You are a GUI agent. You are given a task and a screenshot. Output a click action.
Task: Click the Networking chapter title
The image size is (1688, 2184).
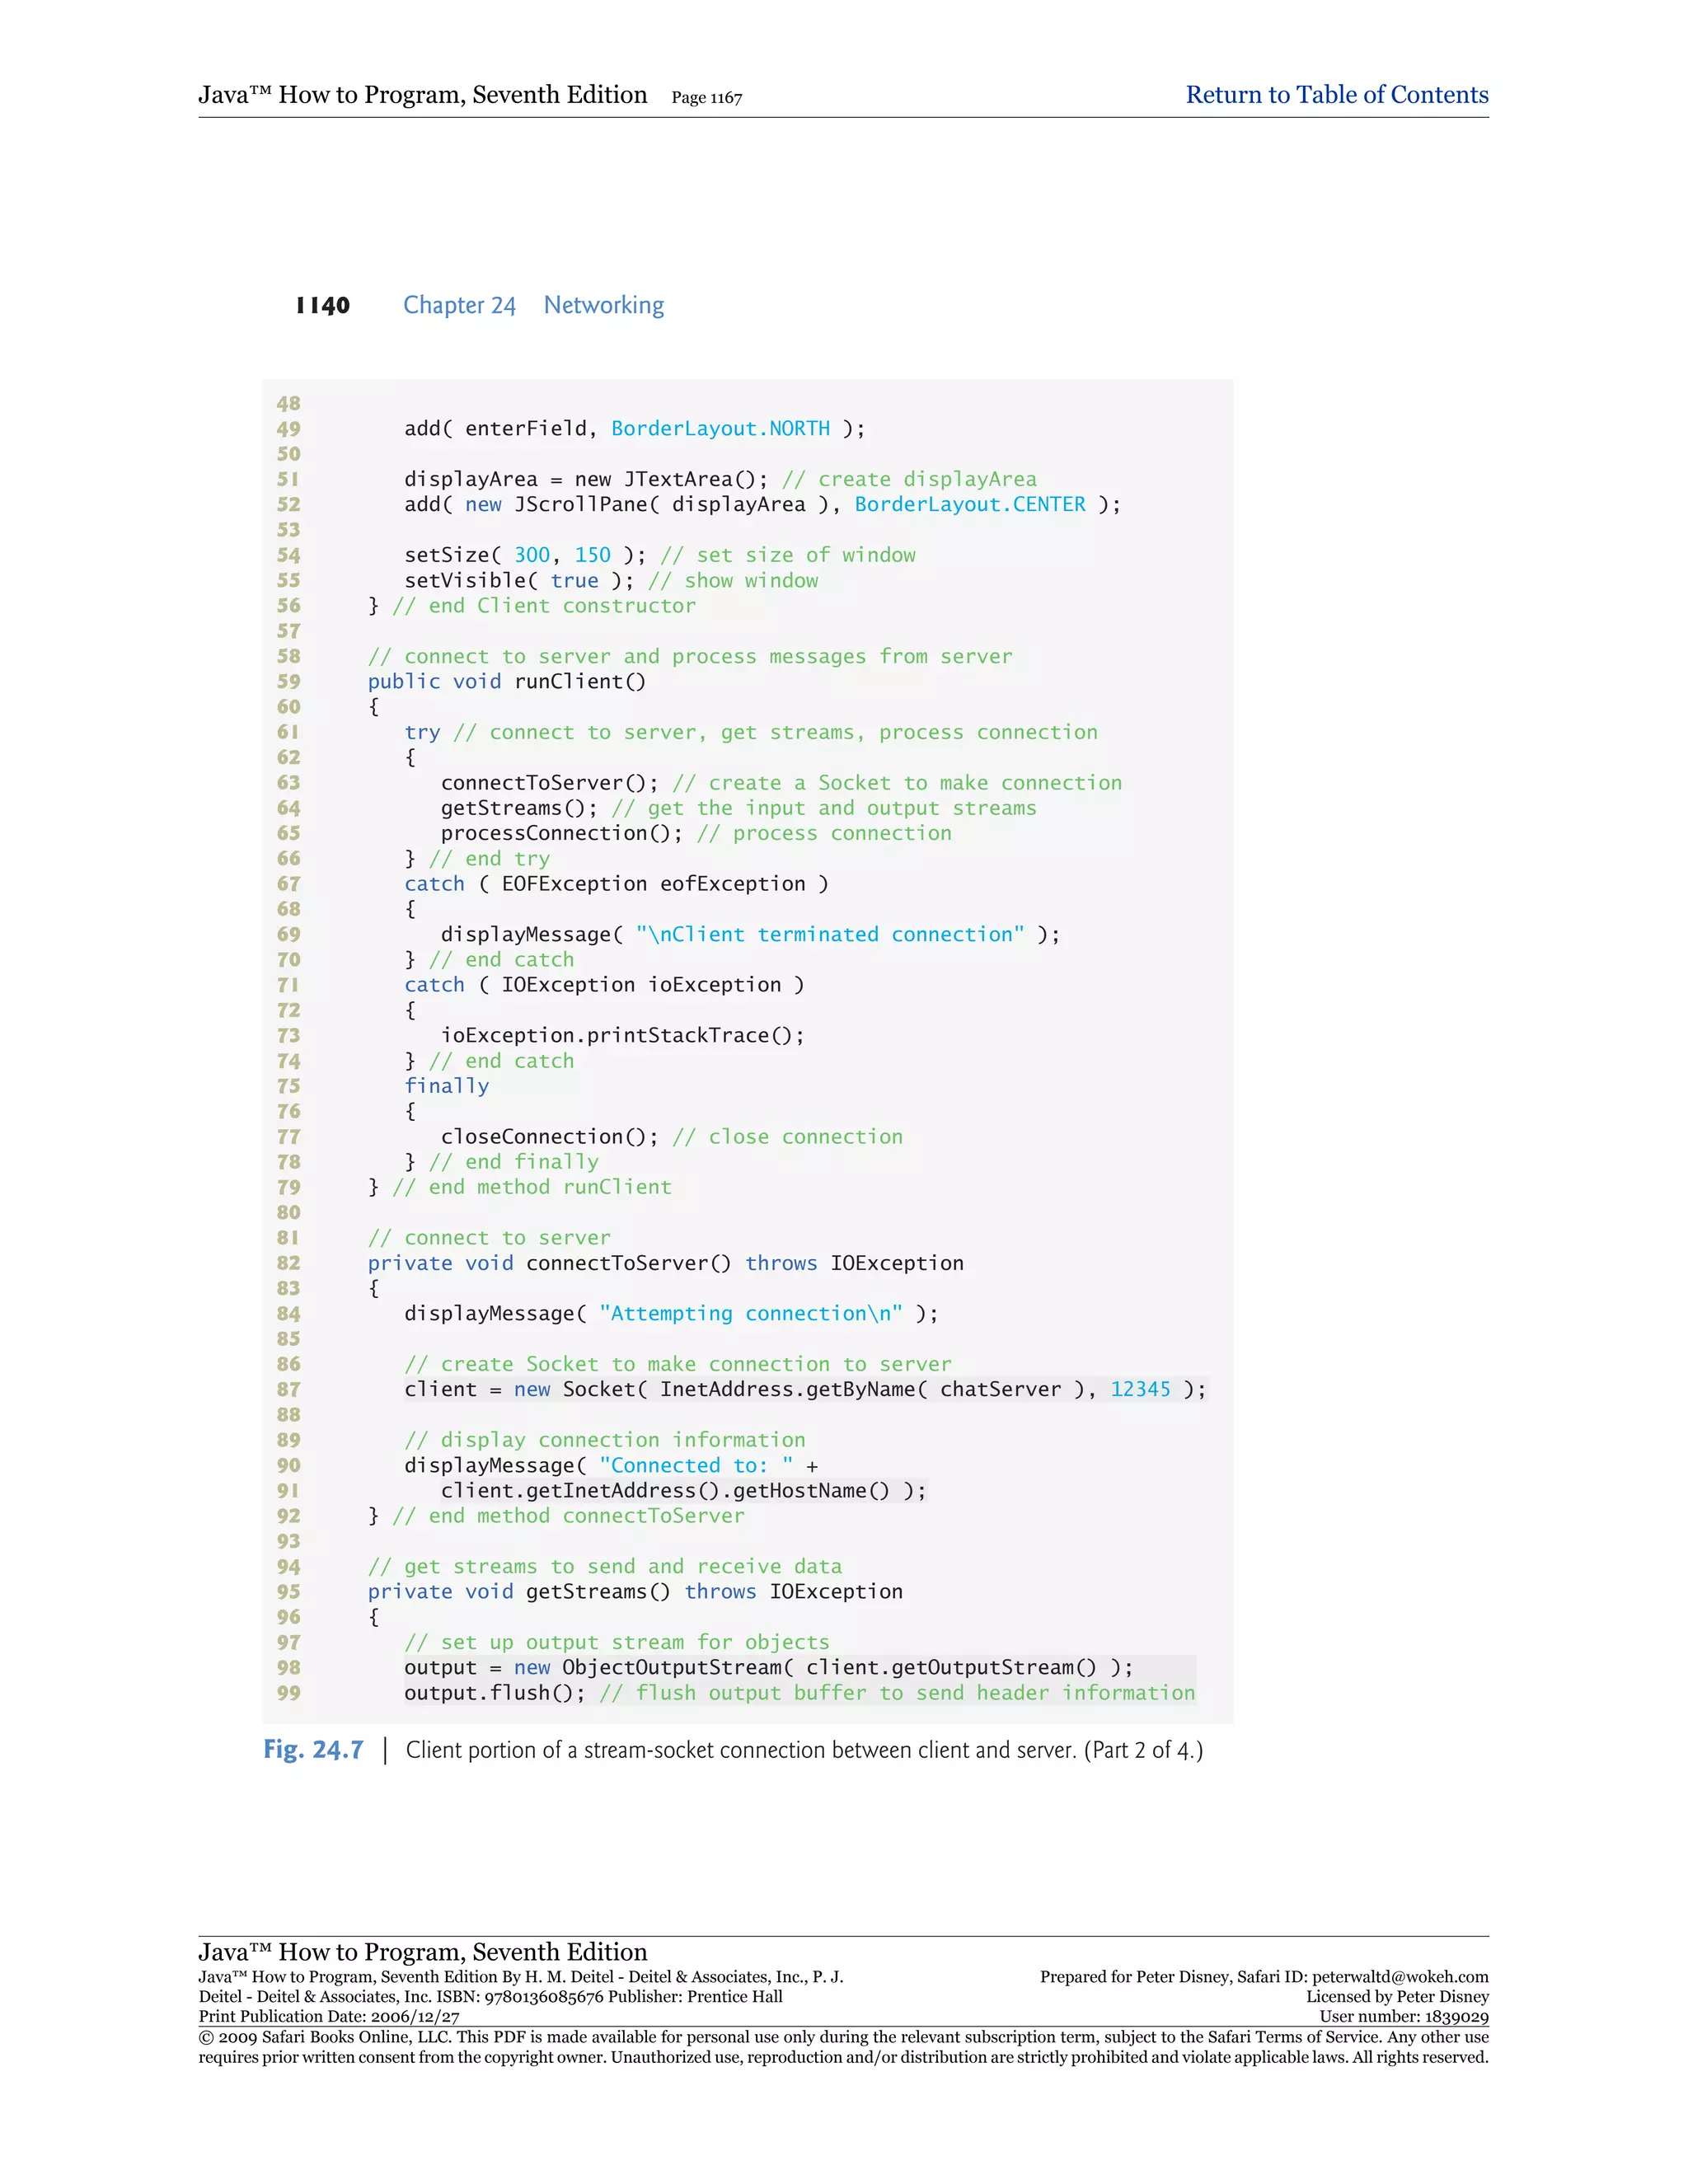(x=603, y=305)
